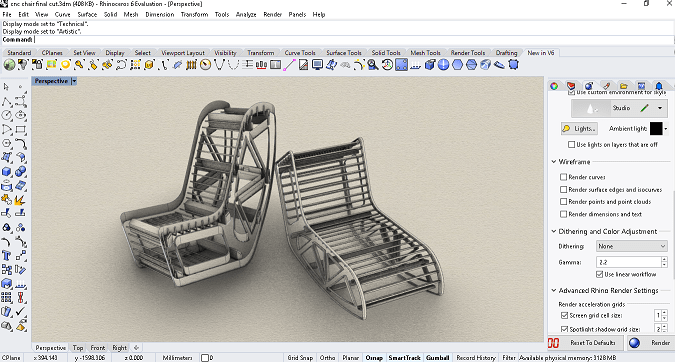Open the Analyze menu
The width and height of the screenshot is (675, 362).
point(246,14)
